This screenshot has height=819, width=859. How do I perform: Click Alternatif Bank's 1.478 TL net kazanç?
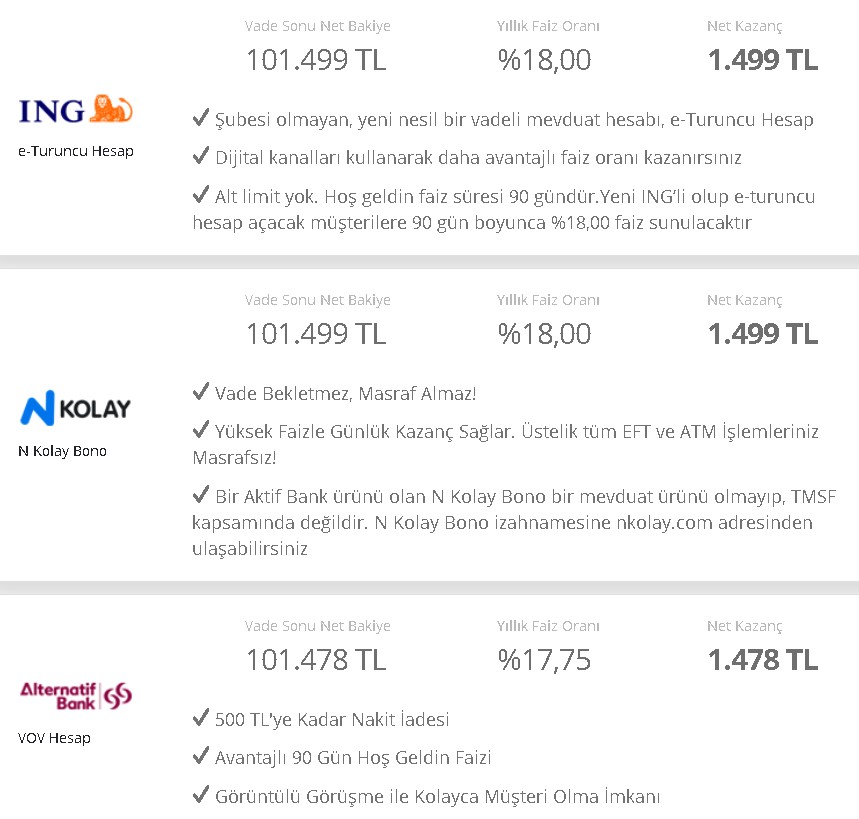763,660
